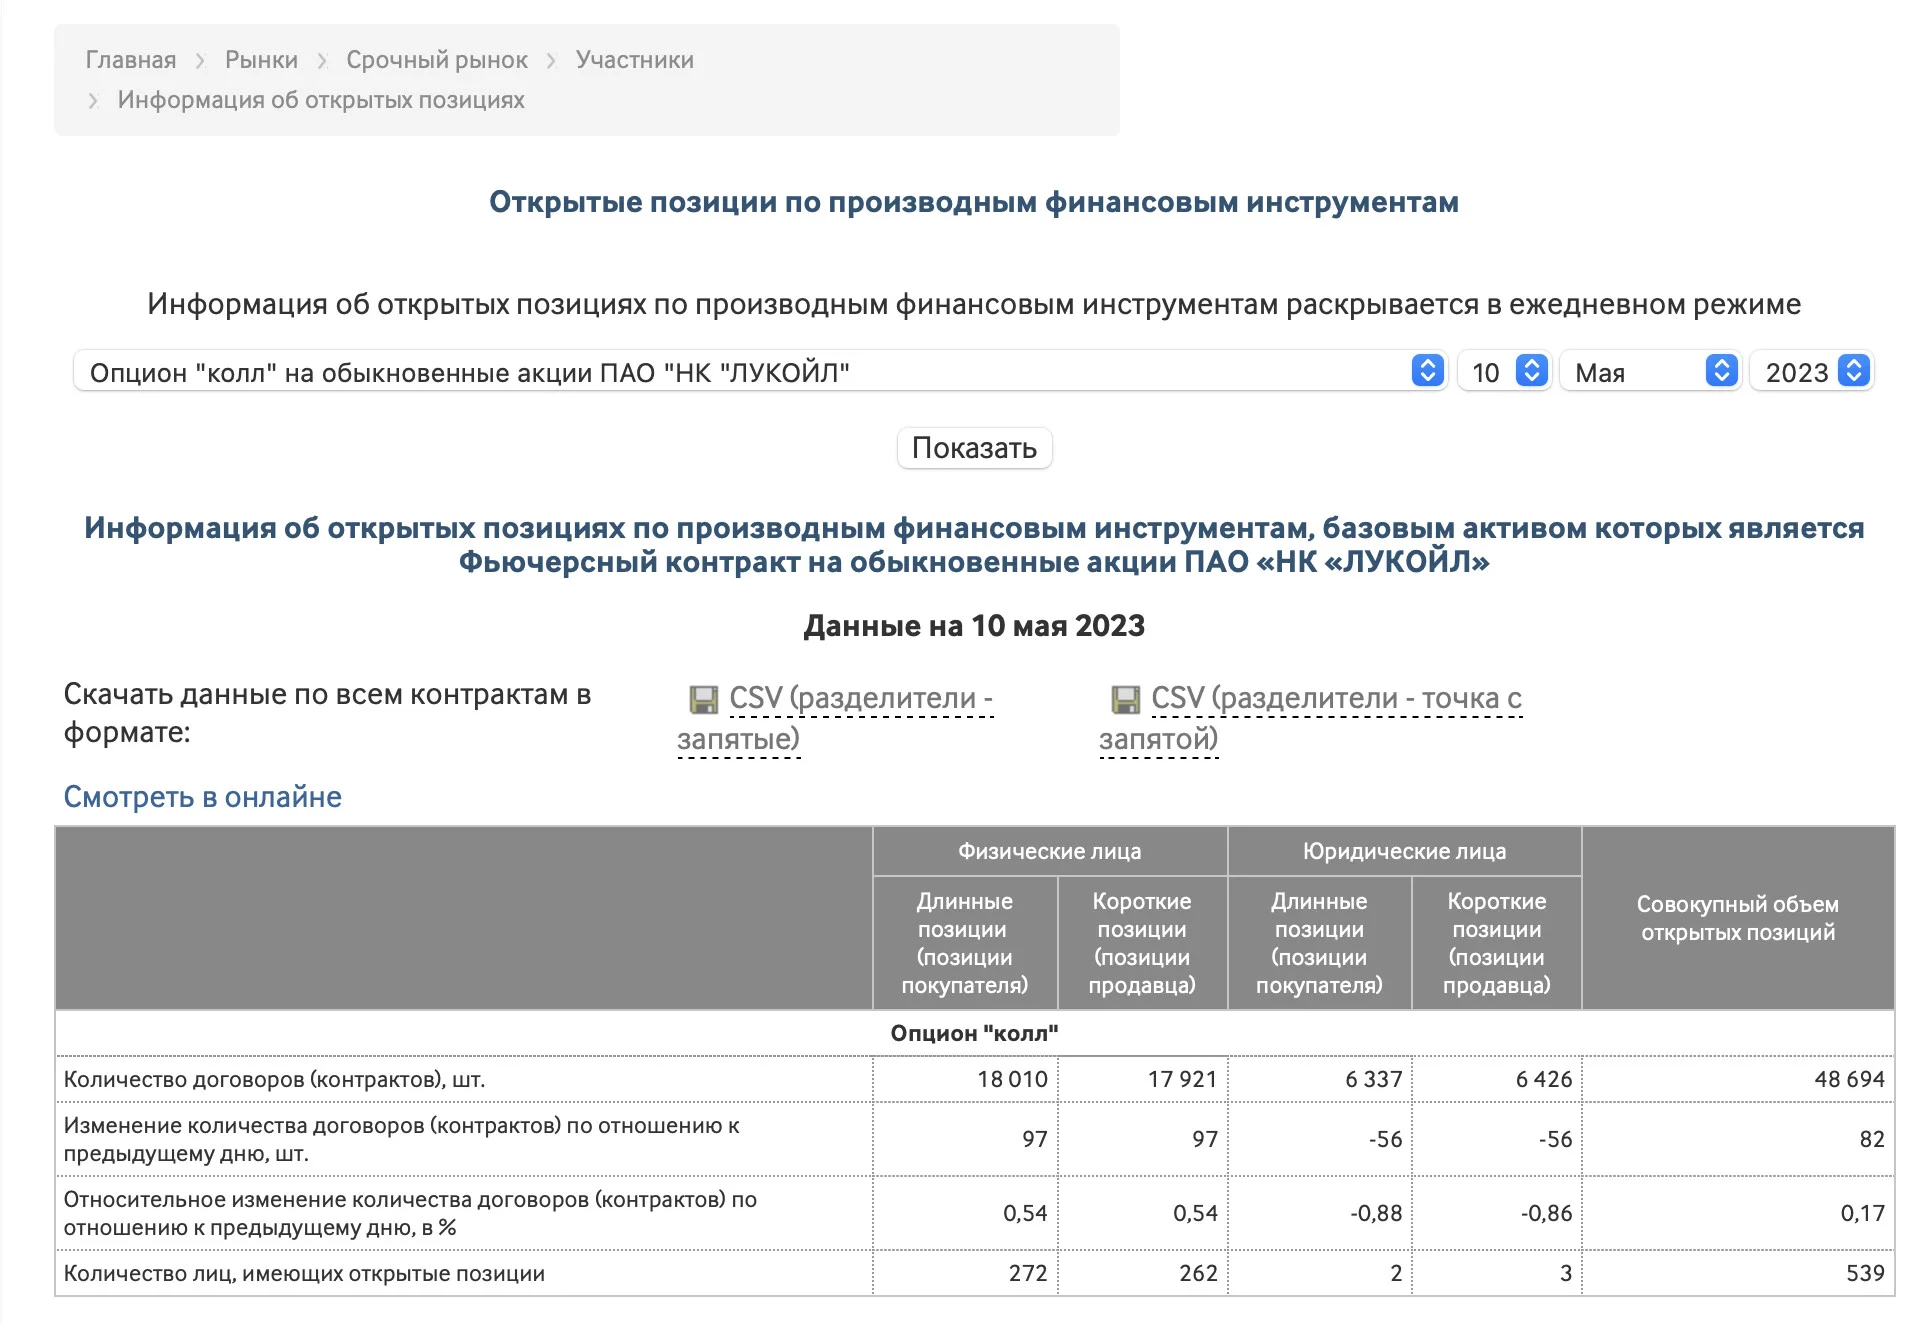Select the value 17 921 in the table
This screenshot has height=1324, width=1916.
tap(1182, 1079)
